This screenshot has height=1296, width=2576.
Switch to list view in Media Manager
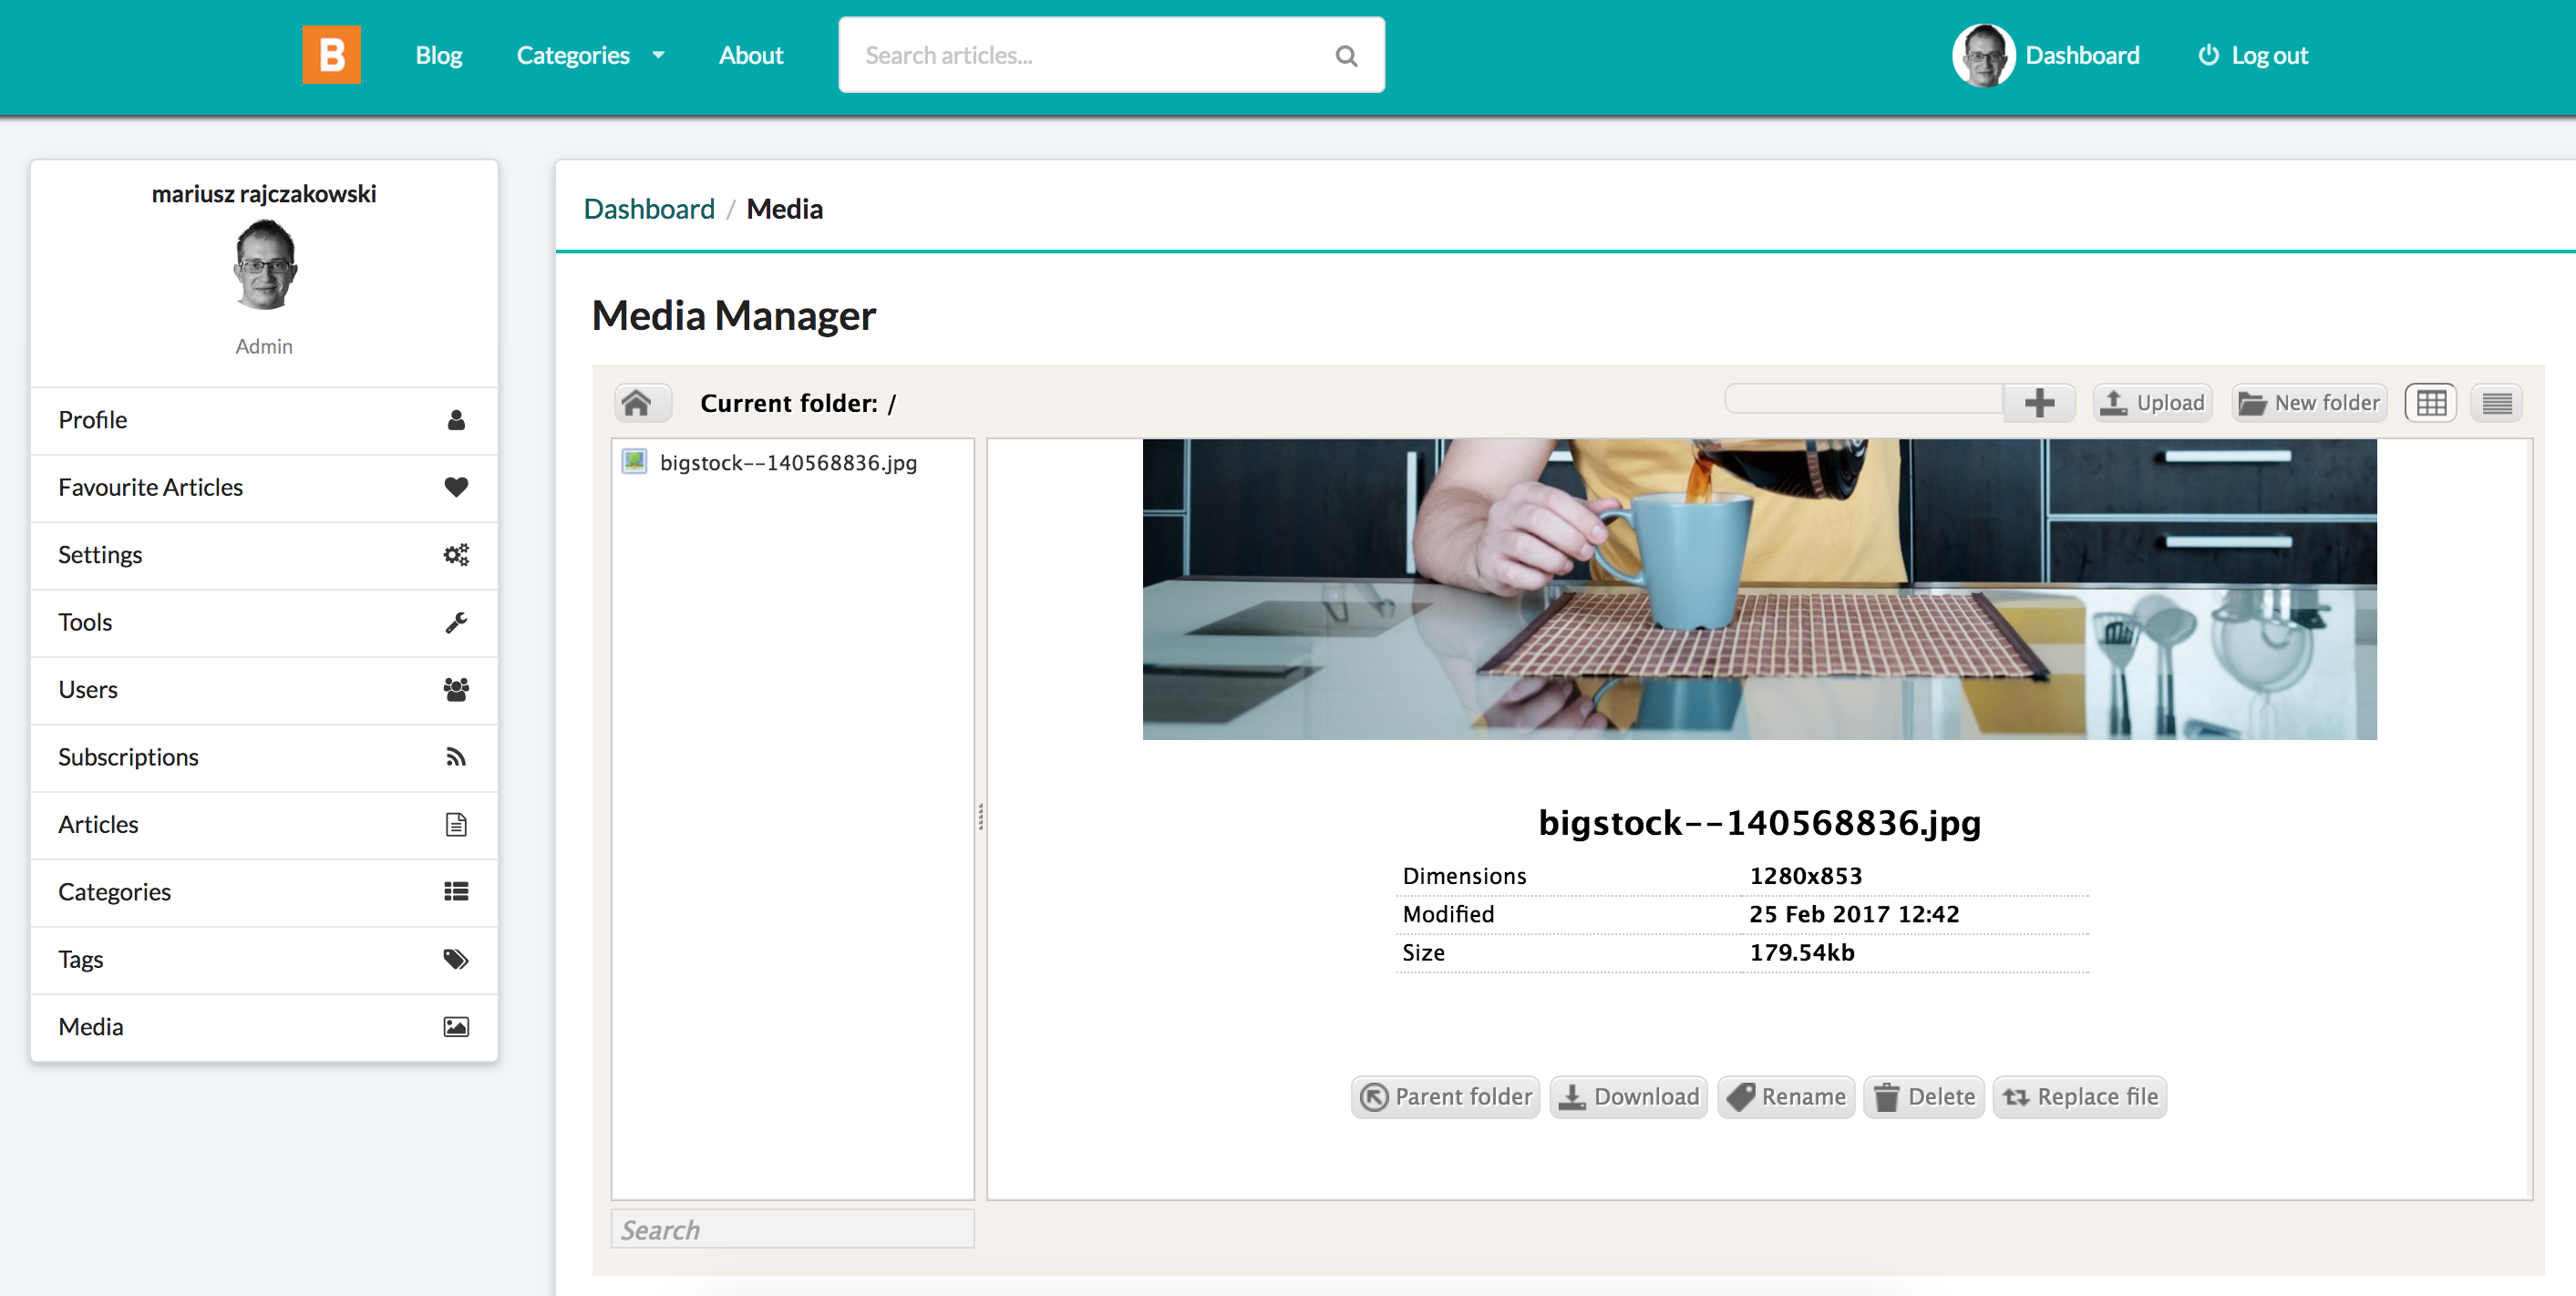(x=2496, y=402)
